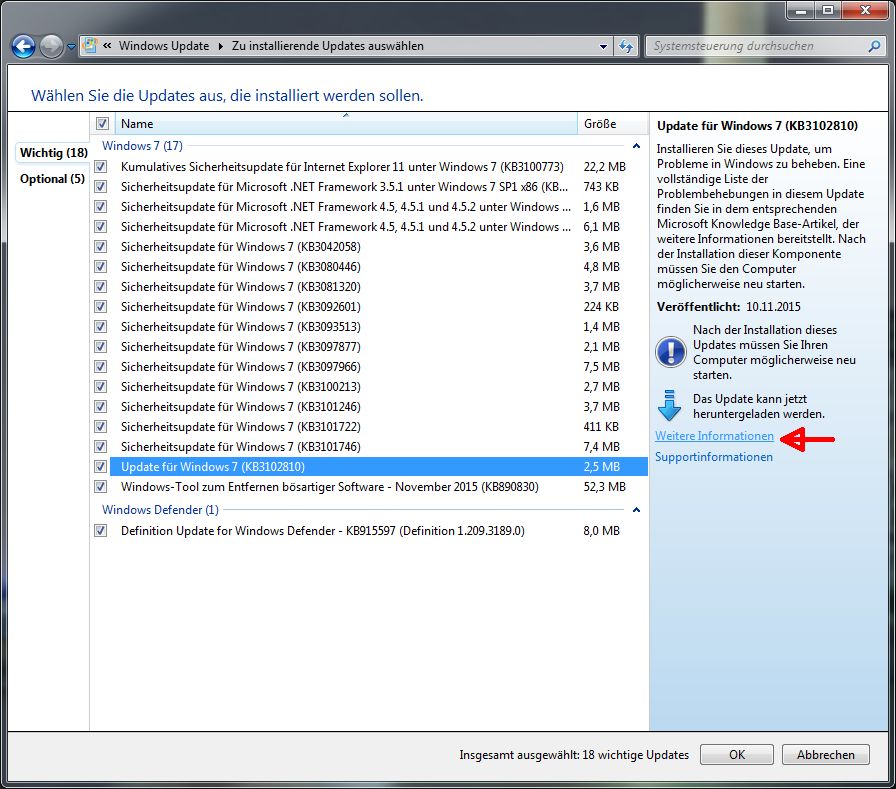
Task: Uncheck the KB3092601 security update checkbox
Action: 101,306
